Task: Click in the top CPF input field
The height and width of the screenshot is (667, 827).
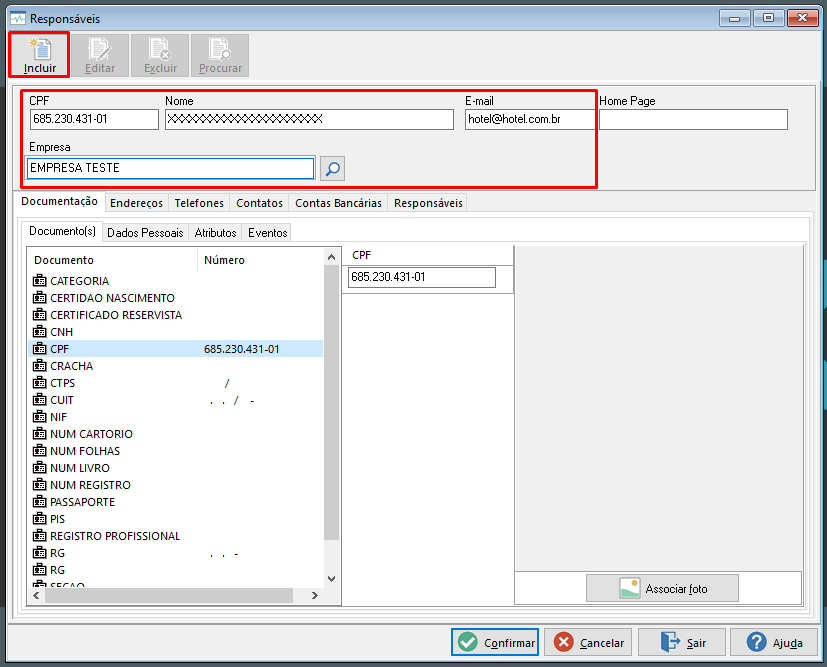Action: [x=94, y=119]
